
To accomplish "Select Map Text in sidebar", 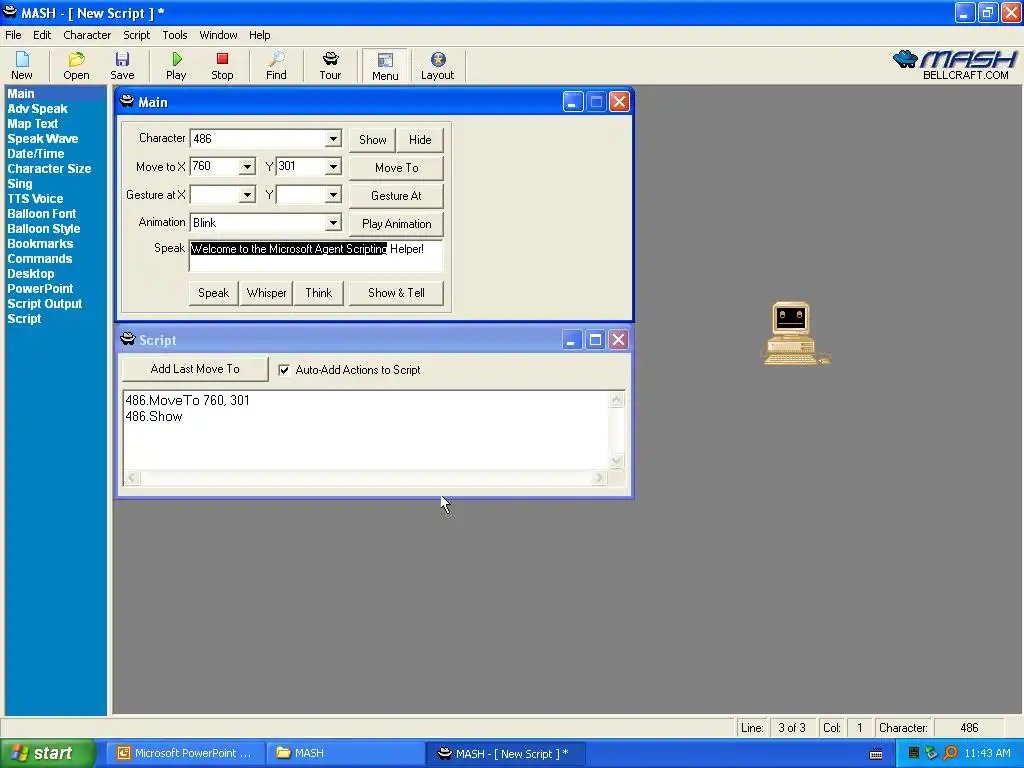I will [33, 124].
